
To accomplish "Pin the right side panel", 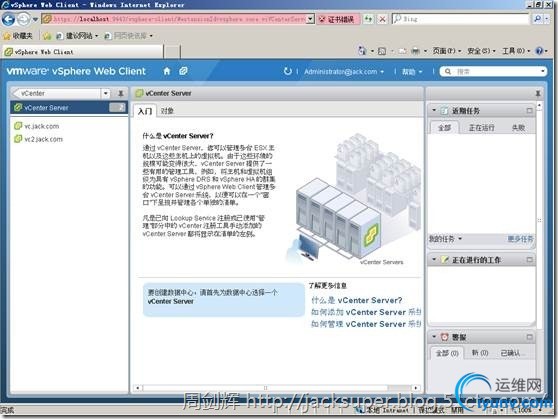I will click(x=538, y=94).
